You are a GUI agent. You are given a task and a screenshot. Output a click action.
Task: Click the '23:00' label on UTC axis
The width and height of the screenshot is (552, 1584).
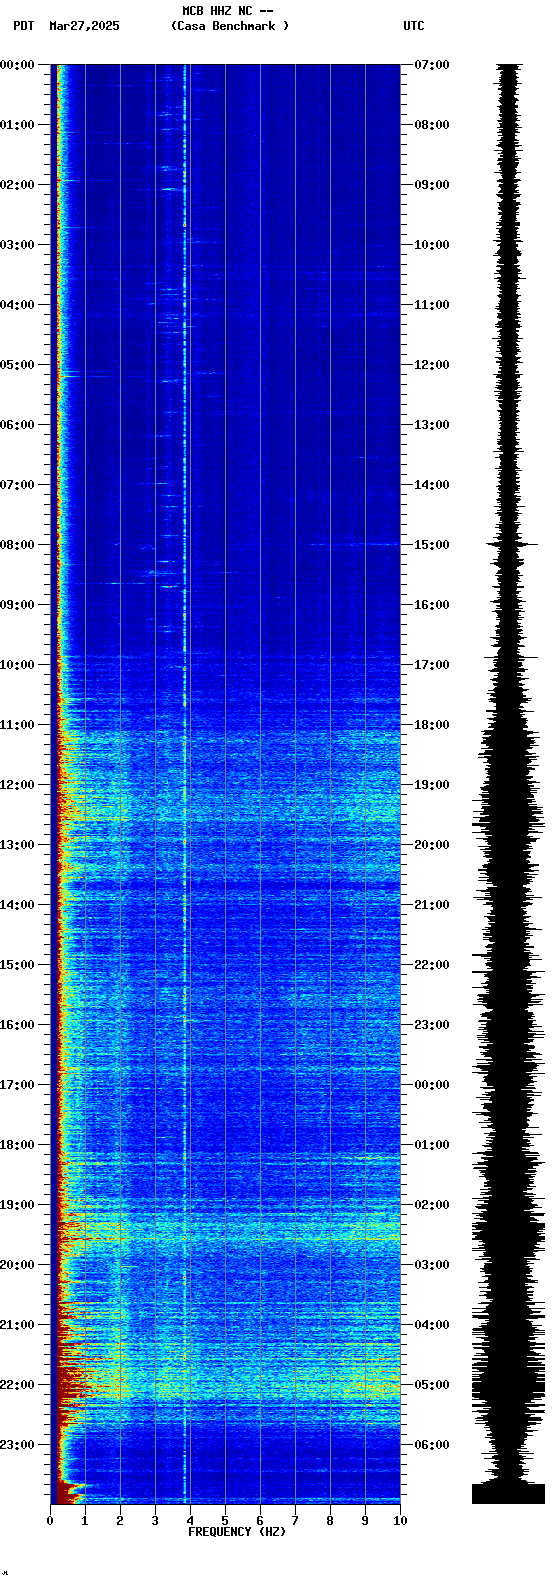432,1025
